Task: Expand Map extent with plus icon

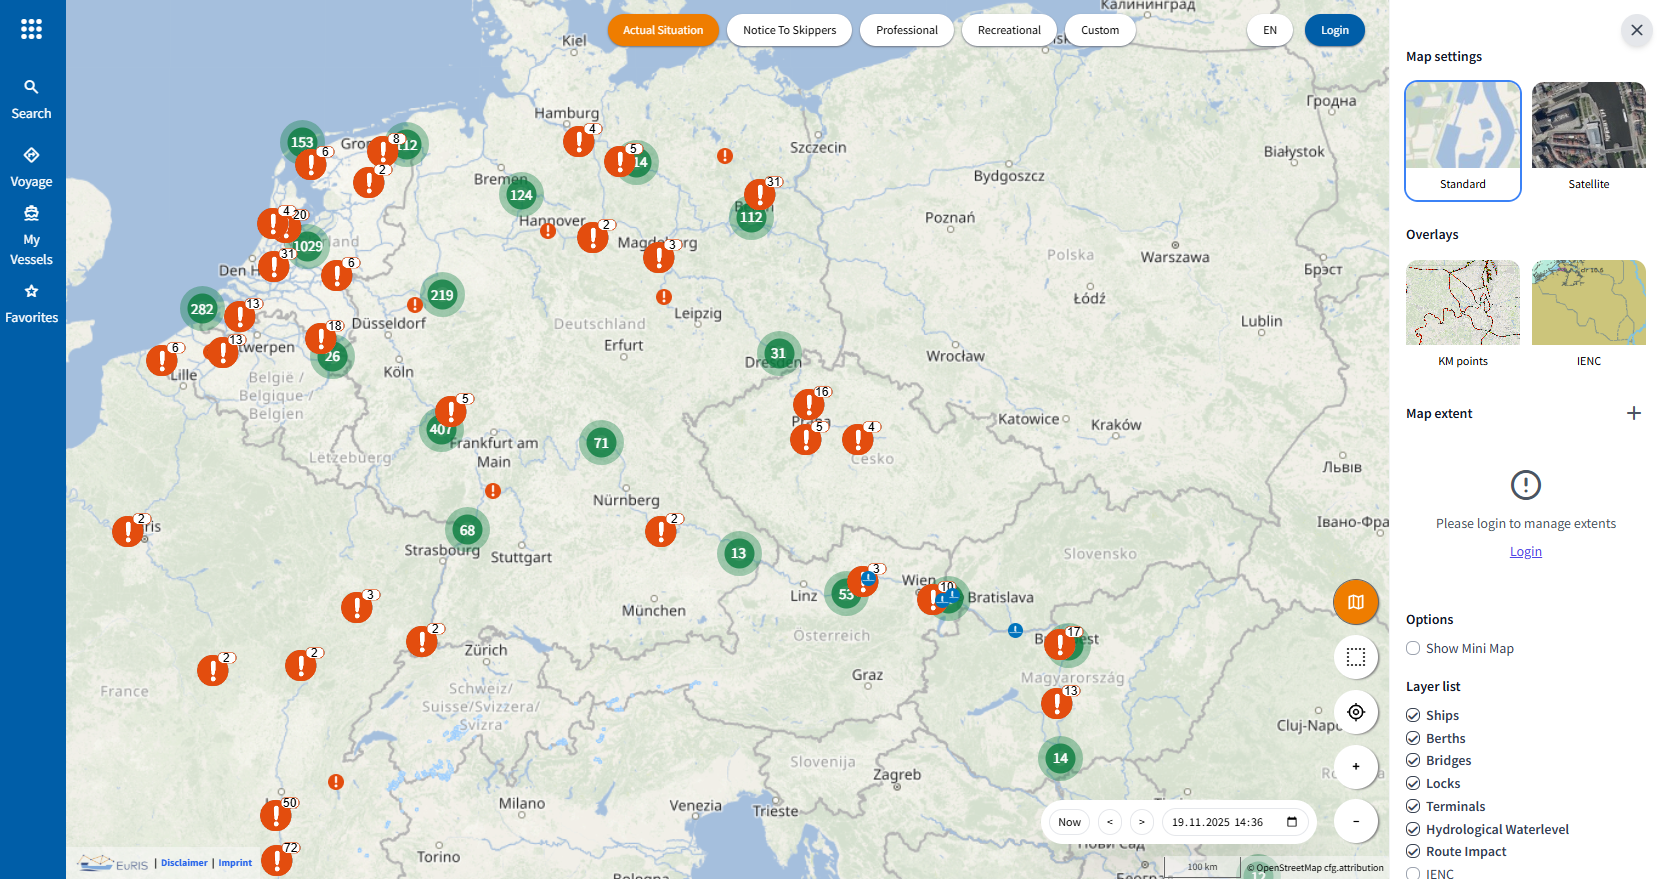Action: [1633, 413]
